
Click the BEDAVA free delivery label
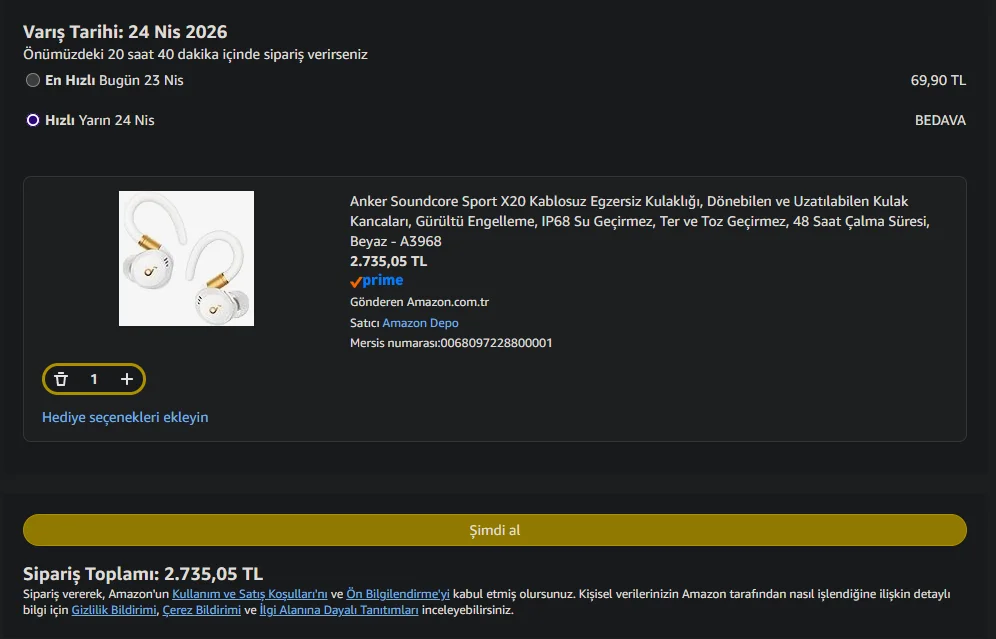(940, 120)
